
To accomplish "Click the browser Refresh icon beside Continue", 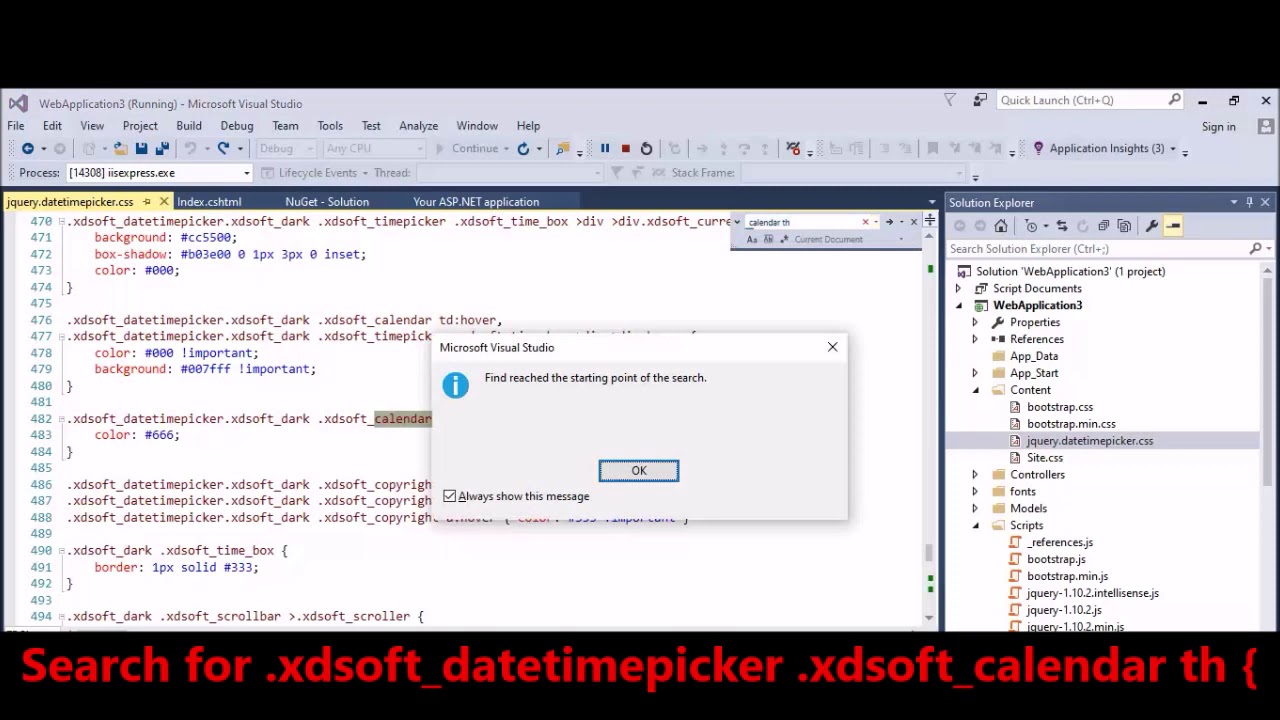I will (523, 148).
